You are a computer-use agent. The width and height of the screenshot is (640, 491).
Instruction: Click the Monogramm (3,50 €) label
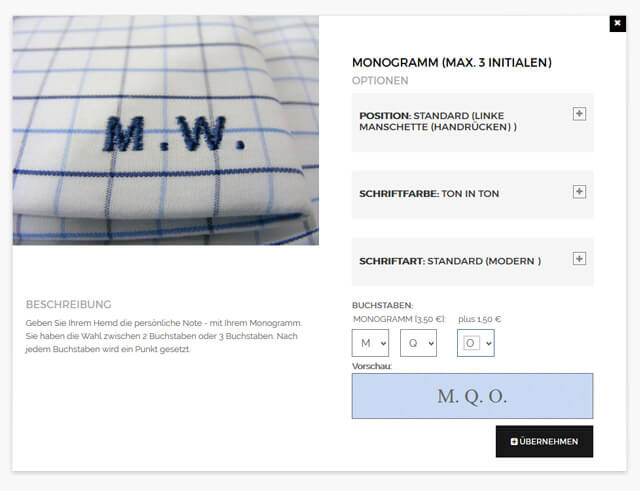399,319
